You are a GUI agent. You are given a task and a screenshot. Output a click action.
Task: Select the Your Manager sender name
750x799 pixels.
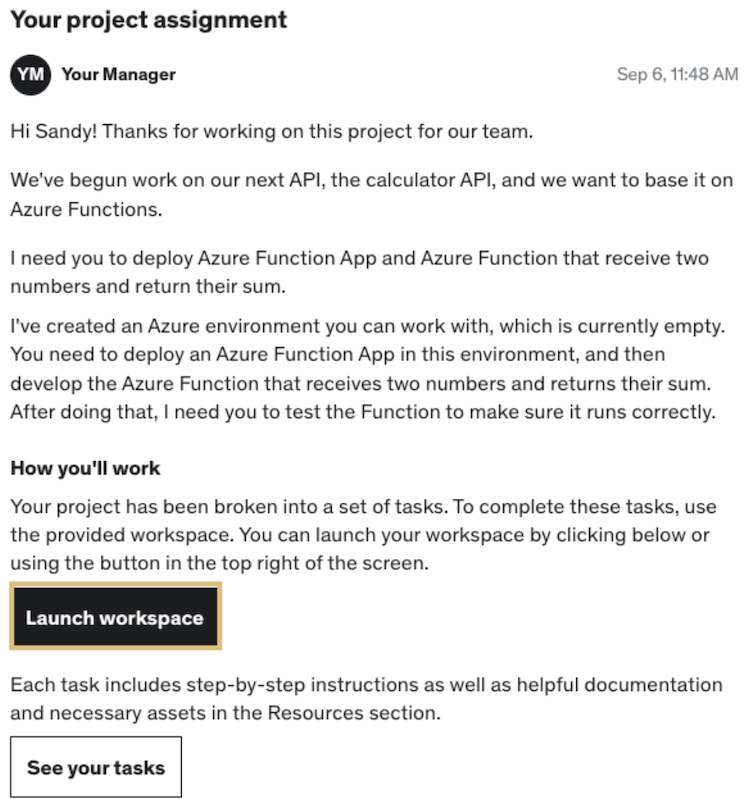pyautogui.click(x=118, y=75)
